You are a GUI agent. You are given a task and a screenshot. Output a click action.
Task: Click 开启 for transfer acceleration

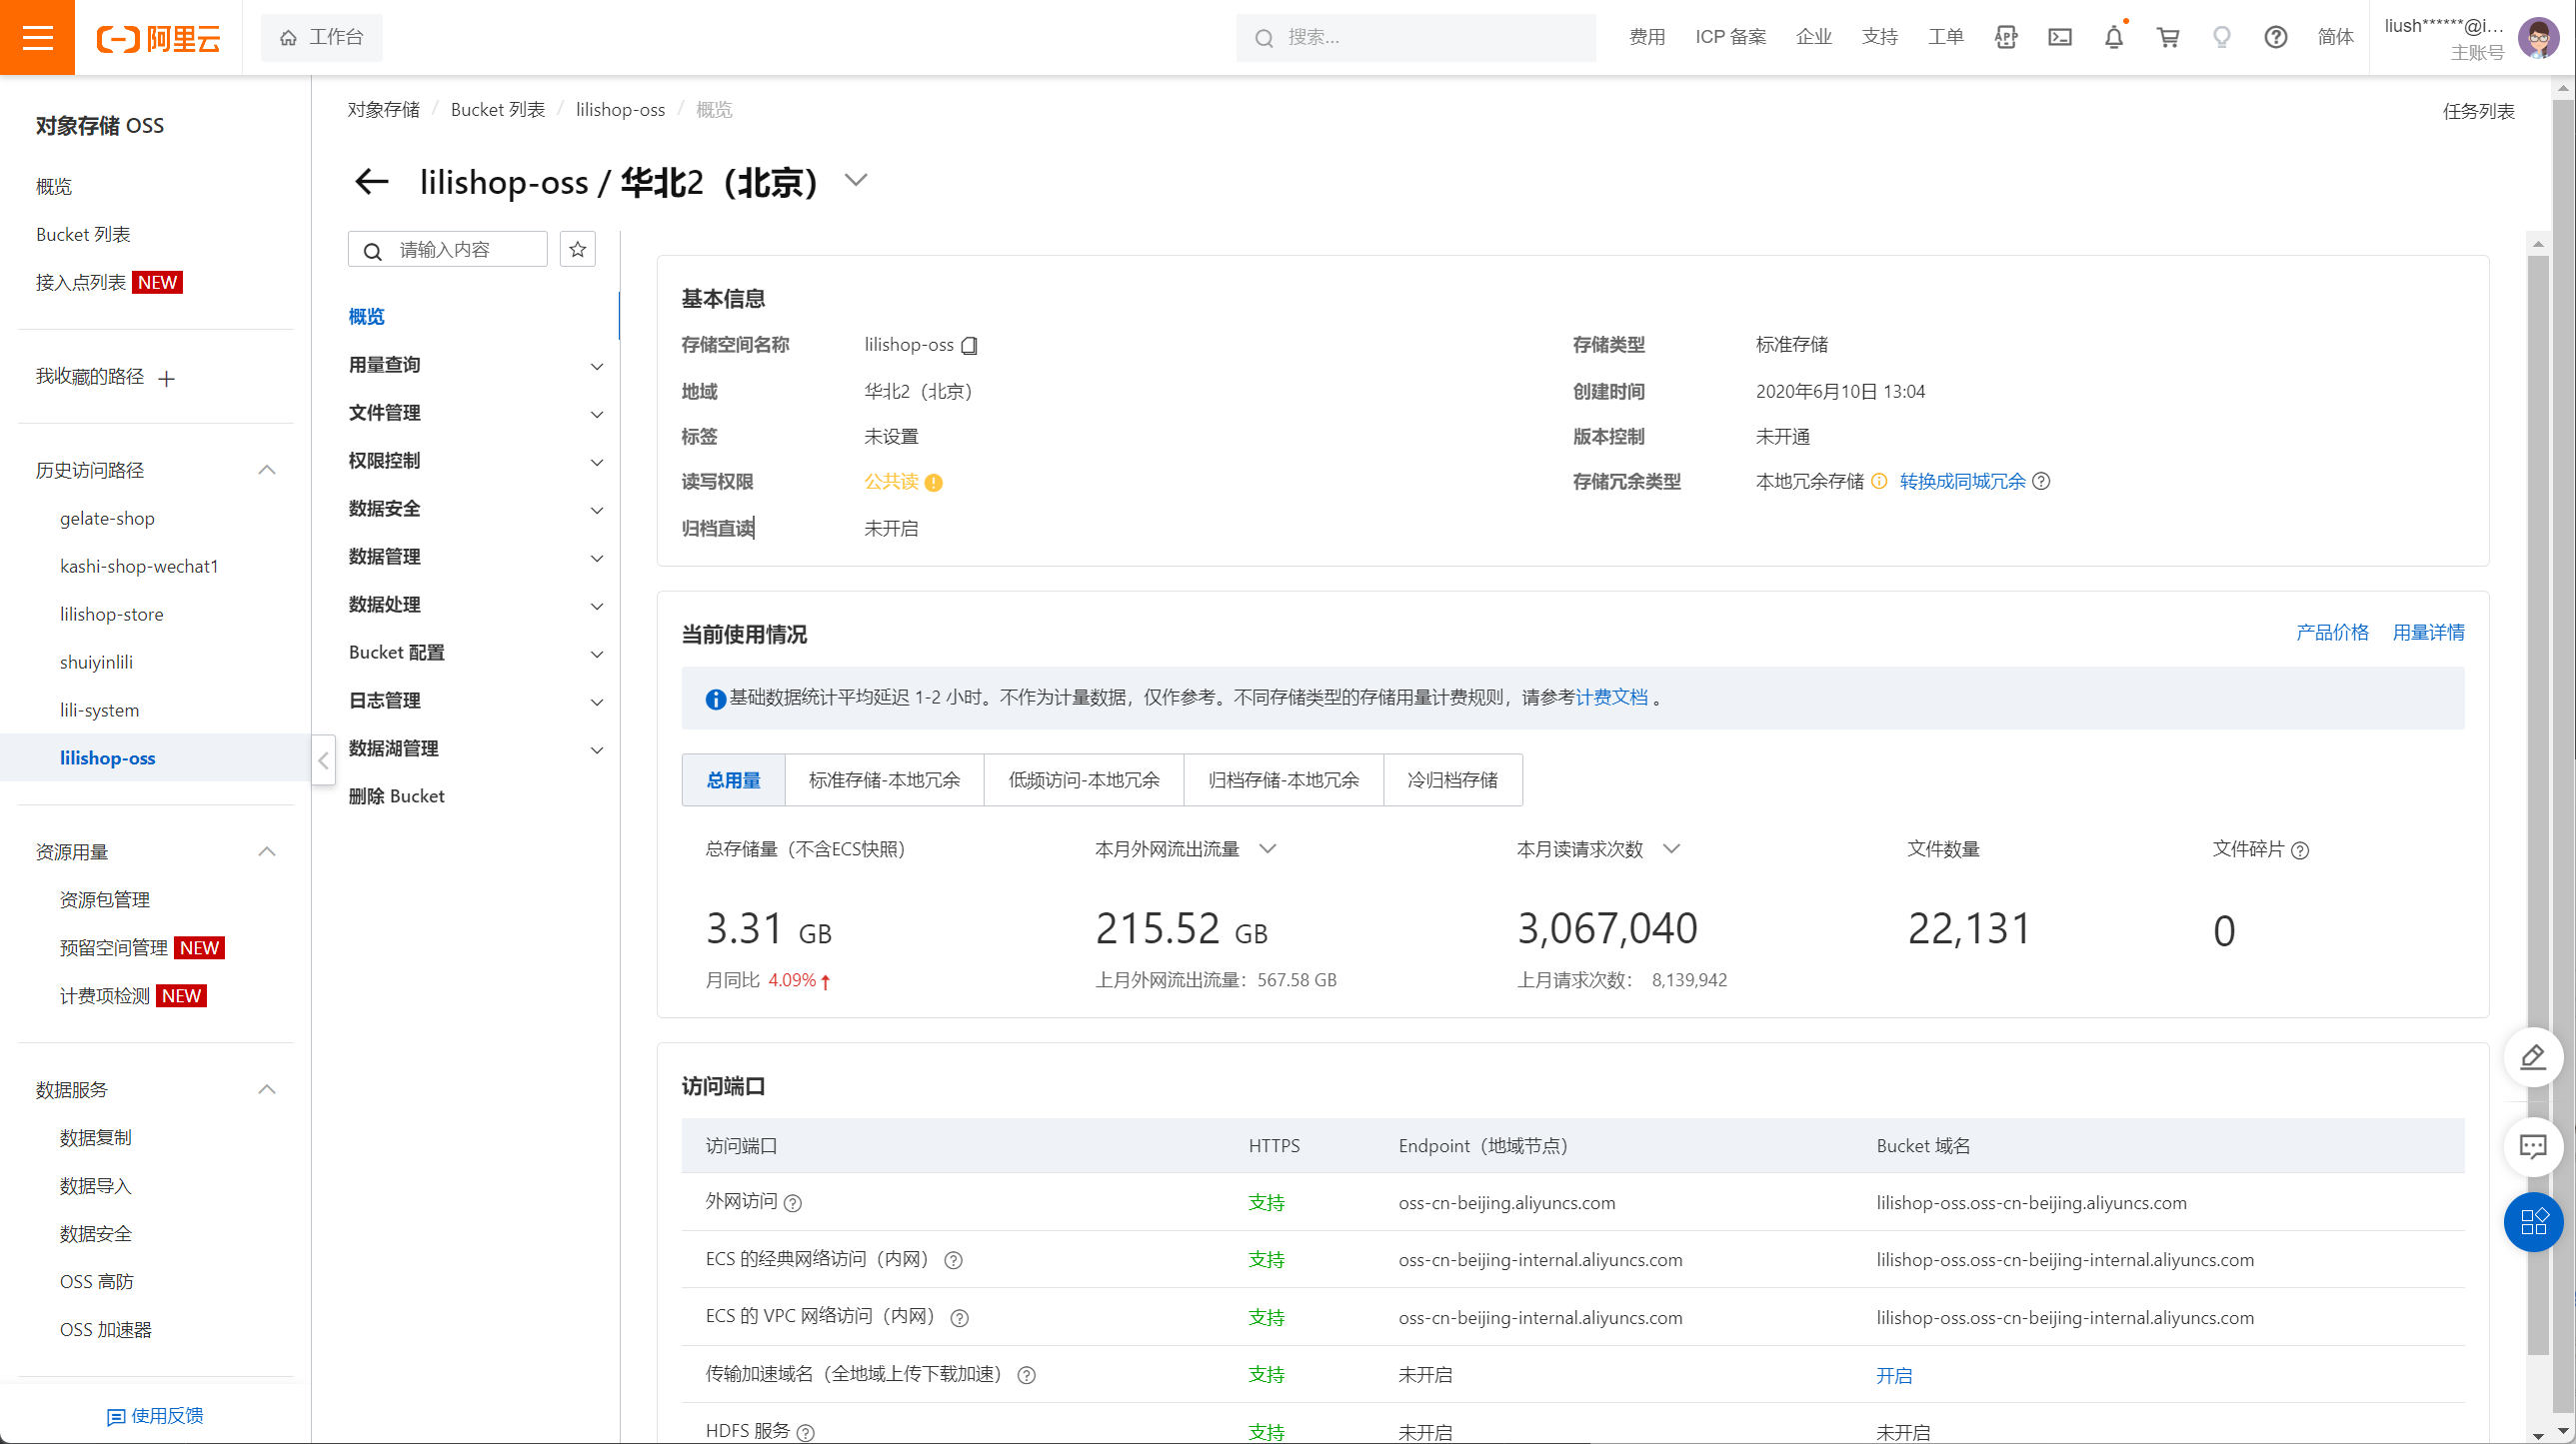click(1894, 1375)
